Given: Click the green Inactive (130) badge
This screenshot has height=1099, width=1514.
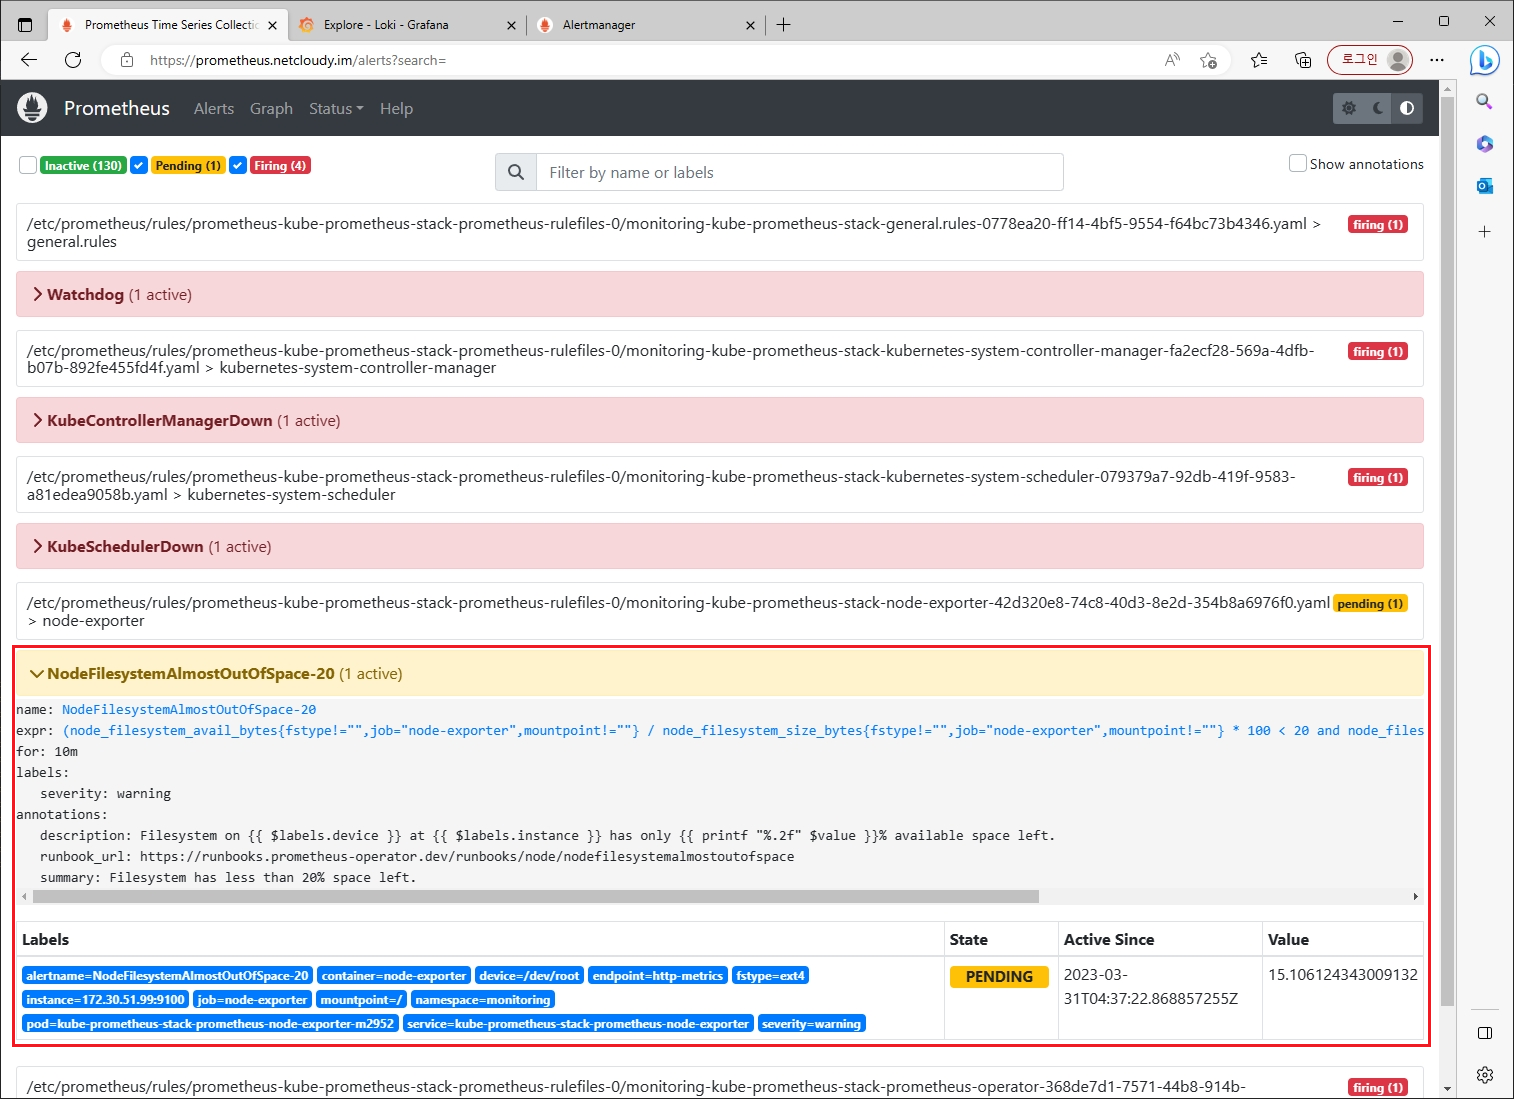Looking at the screenshot, I should coord(83,165).
